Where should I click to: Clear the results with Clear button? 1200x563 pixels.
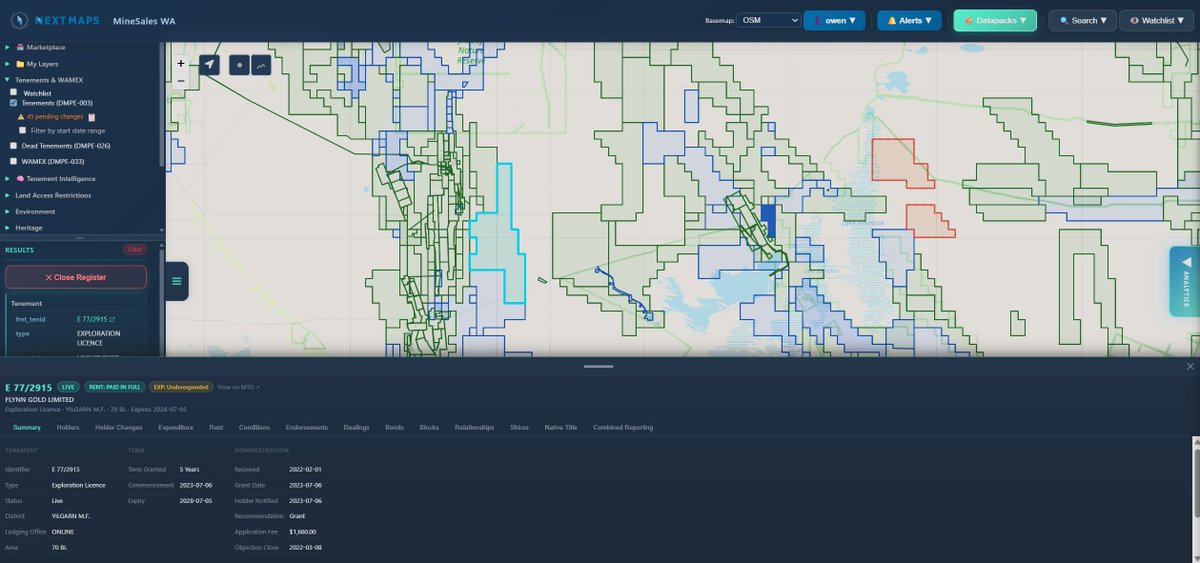pos(134,249)
